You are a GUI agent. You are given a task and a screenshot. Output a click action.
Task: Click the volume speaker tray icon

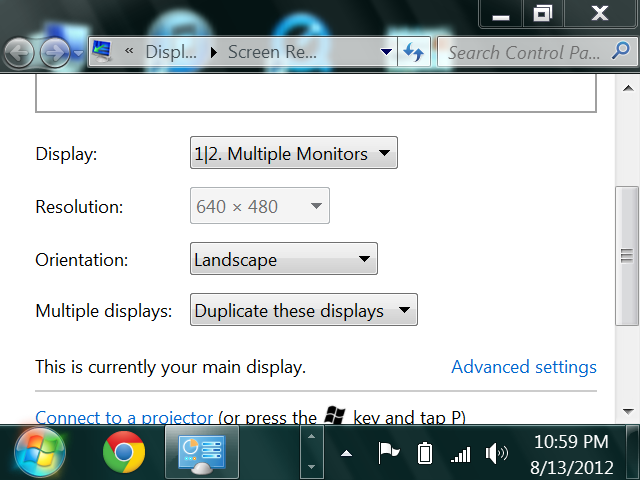tap(496, 453)
